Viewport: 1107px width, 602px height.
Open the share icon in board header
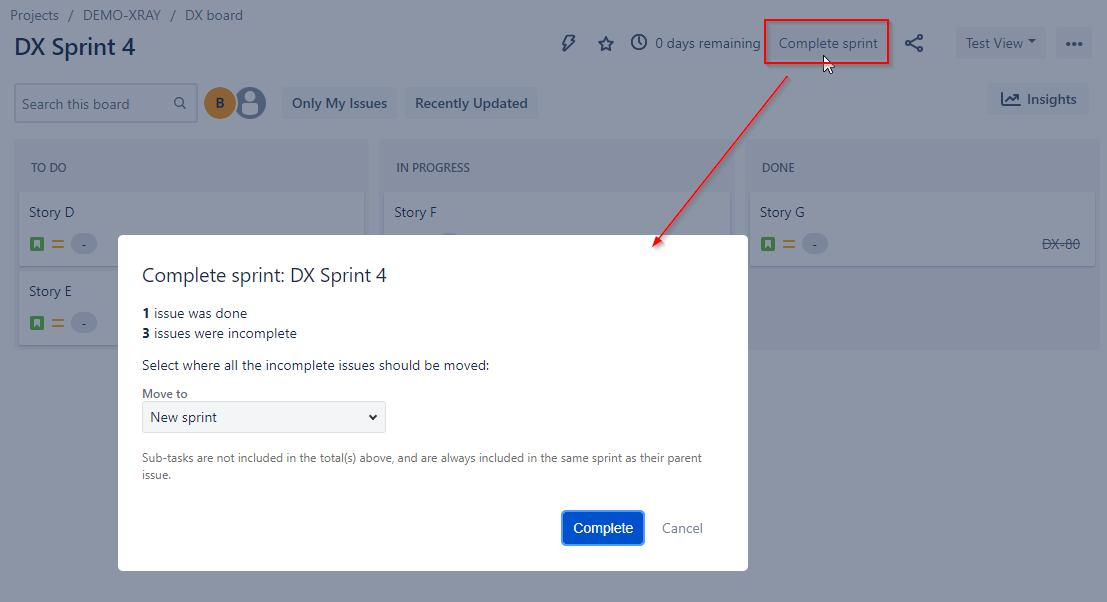(x=914, y=43)
